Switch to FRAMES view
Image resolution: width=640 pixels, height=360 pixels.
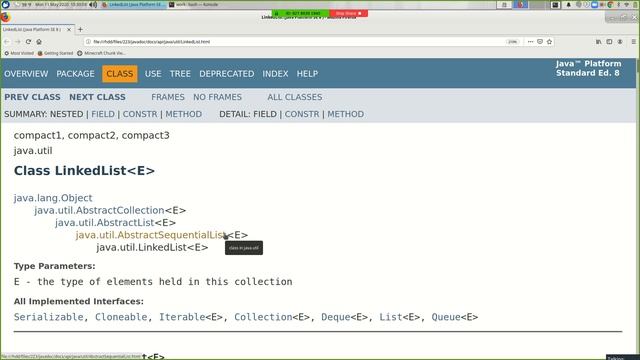click(x=168, y=97)
